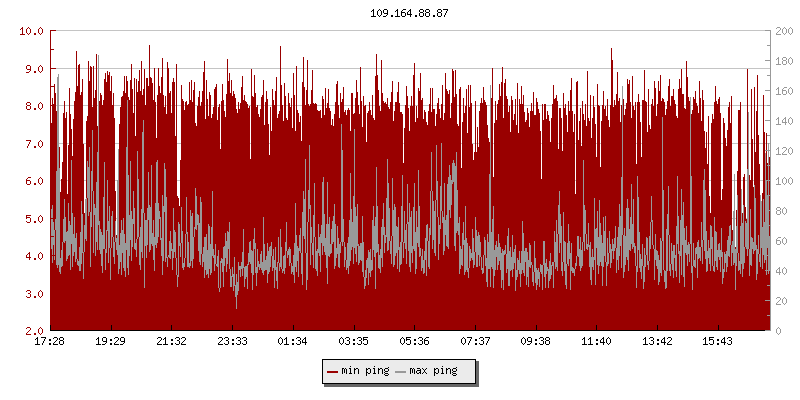
Task: Select the 09:38 time axis label
Action: coord(536,342)
